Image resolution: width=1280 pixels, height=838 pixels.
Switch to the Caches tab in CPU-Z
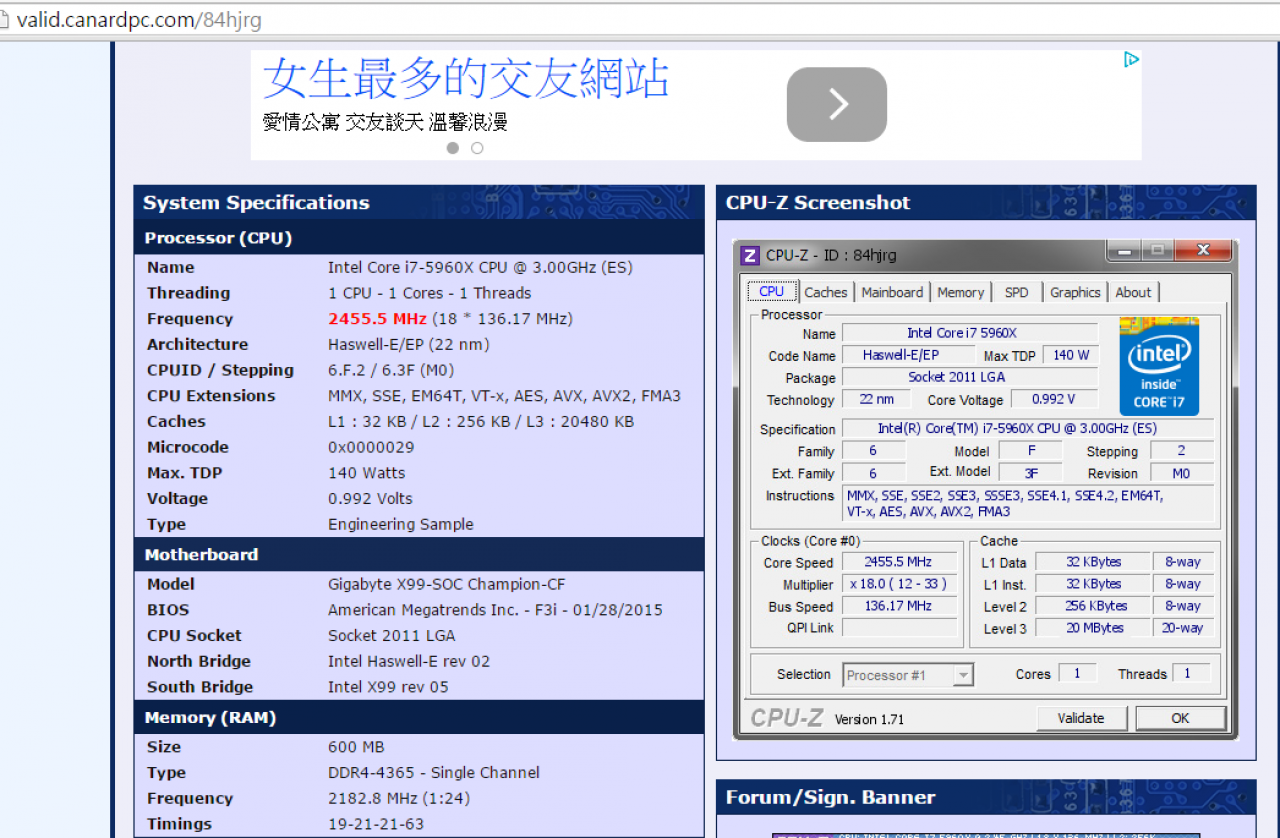tap(826, 292)
